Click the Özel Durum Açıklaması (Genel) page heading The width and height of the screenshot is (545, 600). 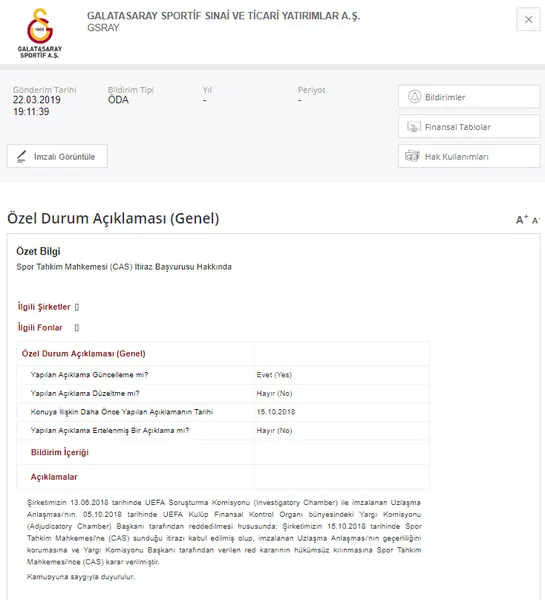[x=113, y=218]
